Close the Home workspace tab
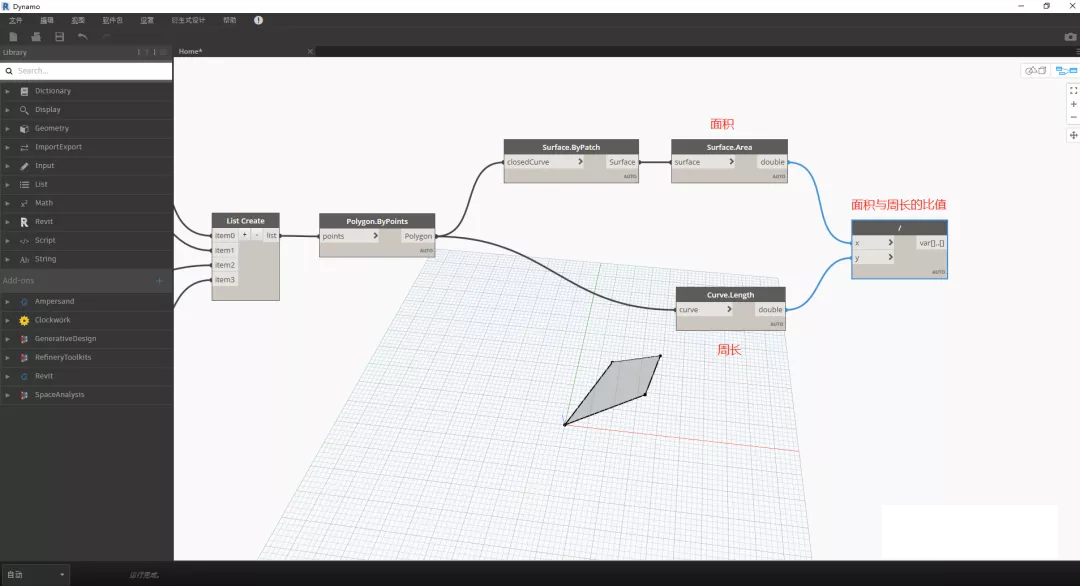Viewport: 1080px width, 586px height. coord(310,52)
